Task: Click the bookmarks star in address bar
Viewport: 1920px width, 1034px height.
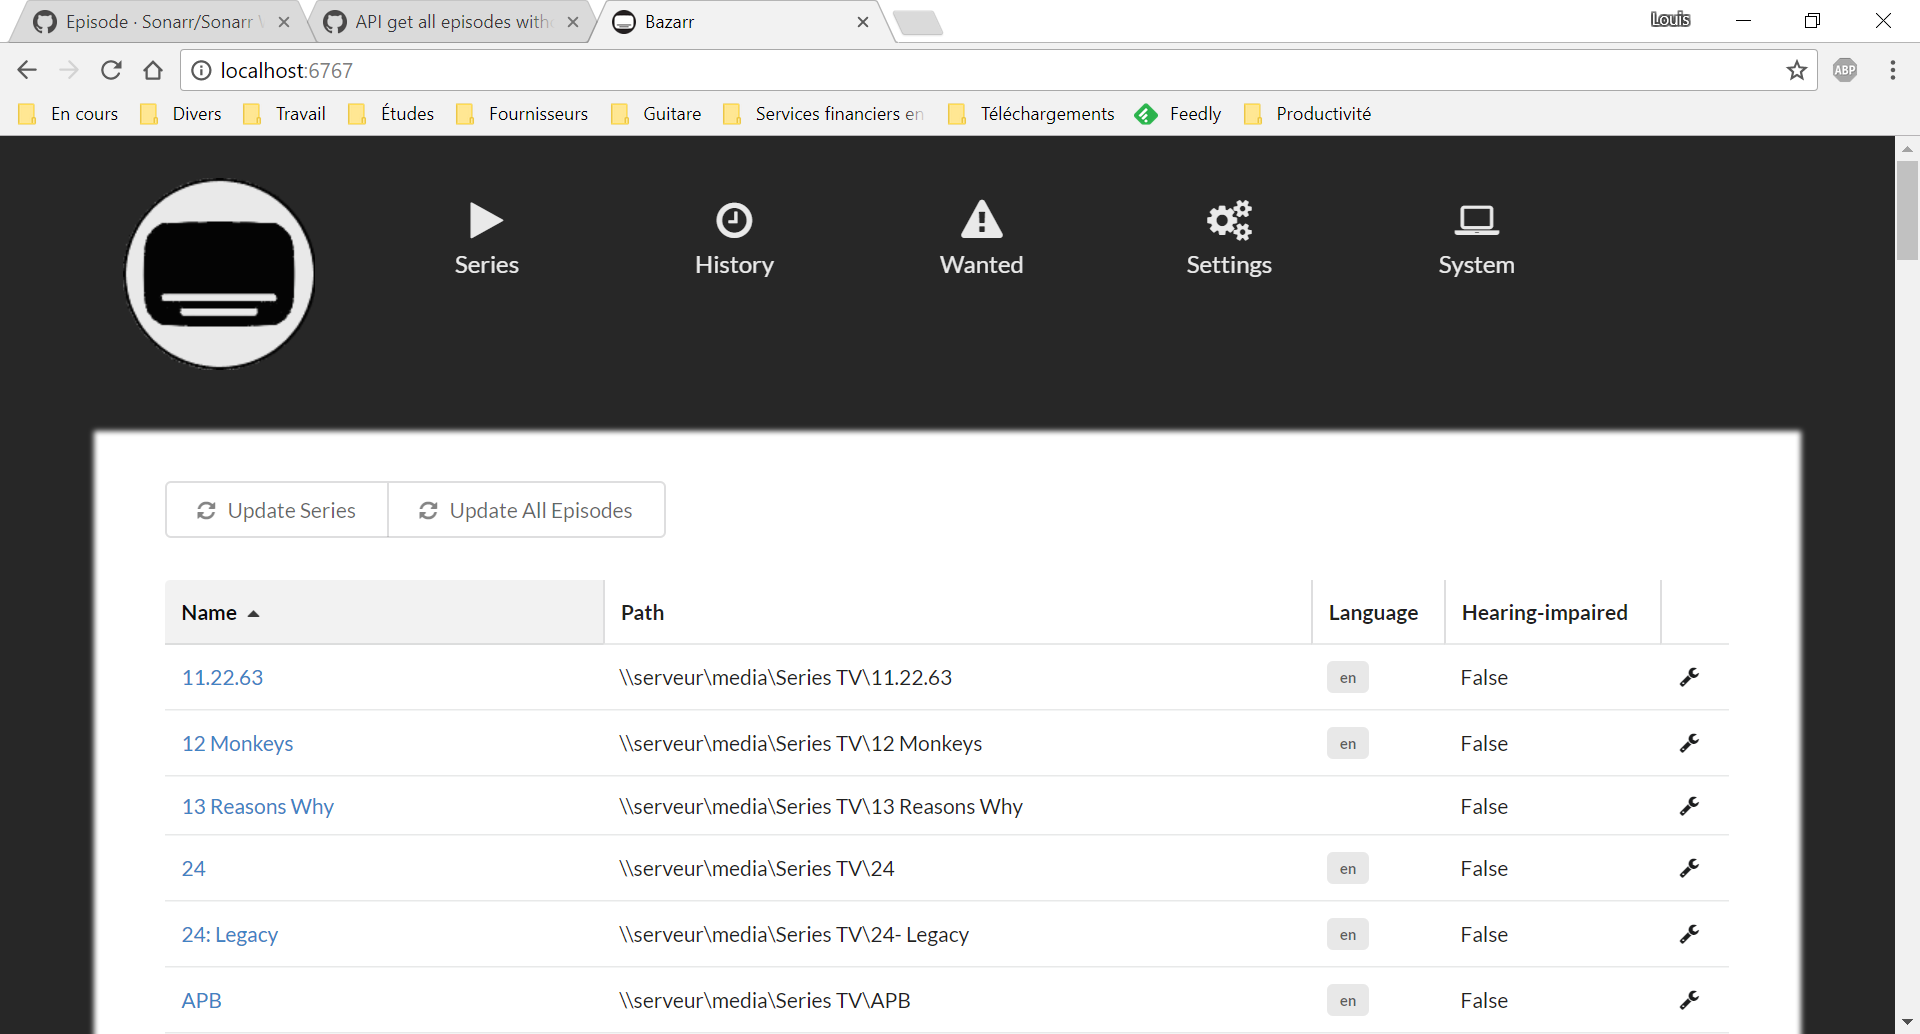Action: tap(1797, 70)
